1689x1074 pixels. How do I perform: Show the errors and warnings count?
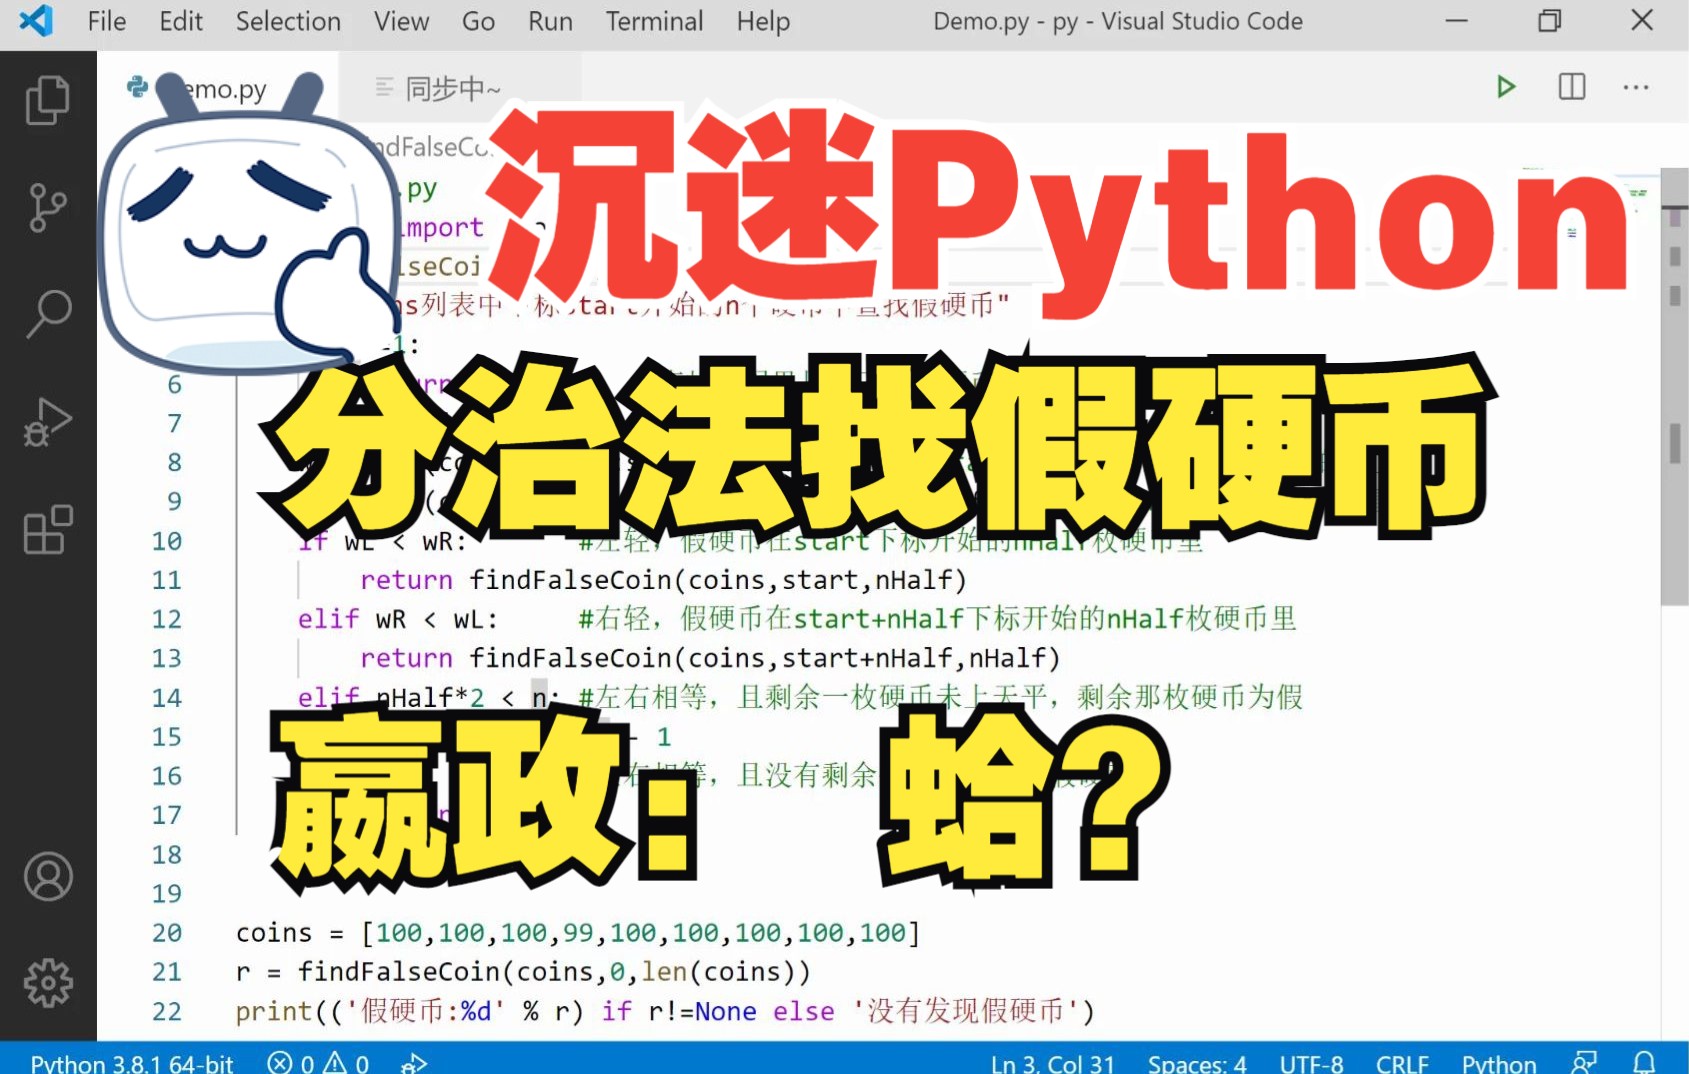pos(319,1062)
